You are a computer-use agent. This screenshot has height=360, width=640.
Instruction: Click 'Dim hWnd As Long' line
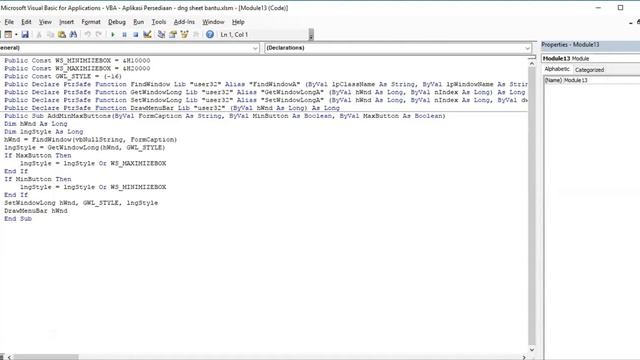coord(36,124)
